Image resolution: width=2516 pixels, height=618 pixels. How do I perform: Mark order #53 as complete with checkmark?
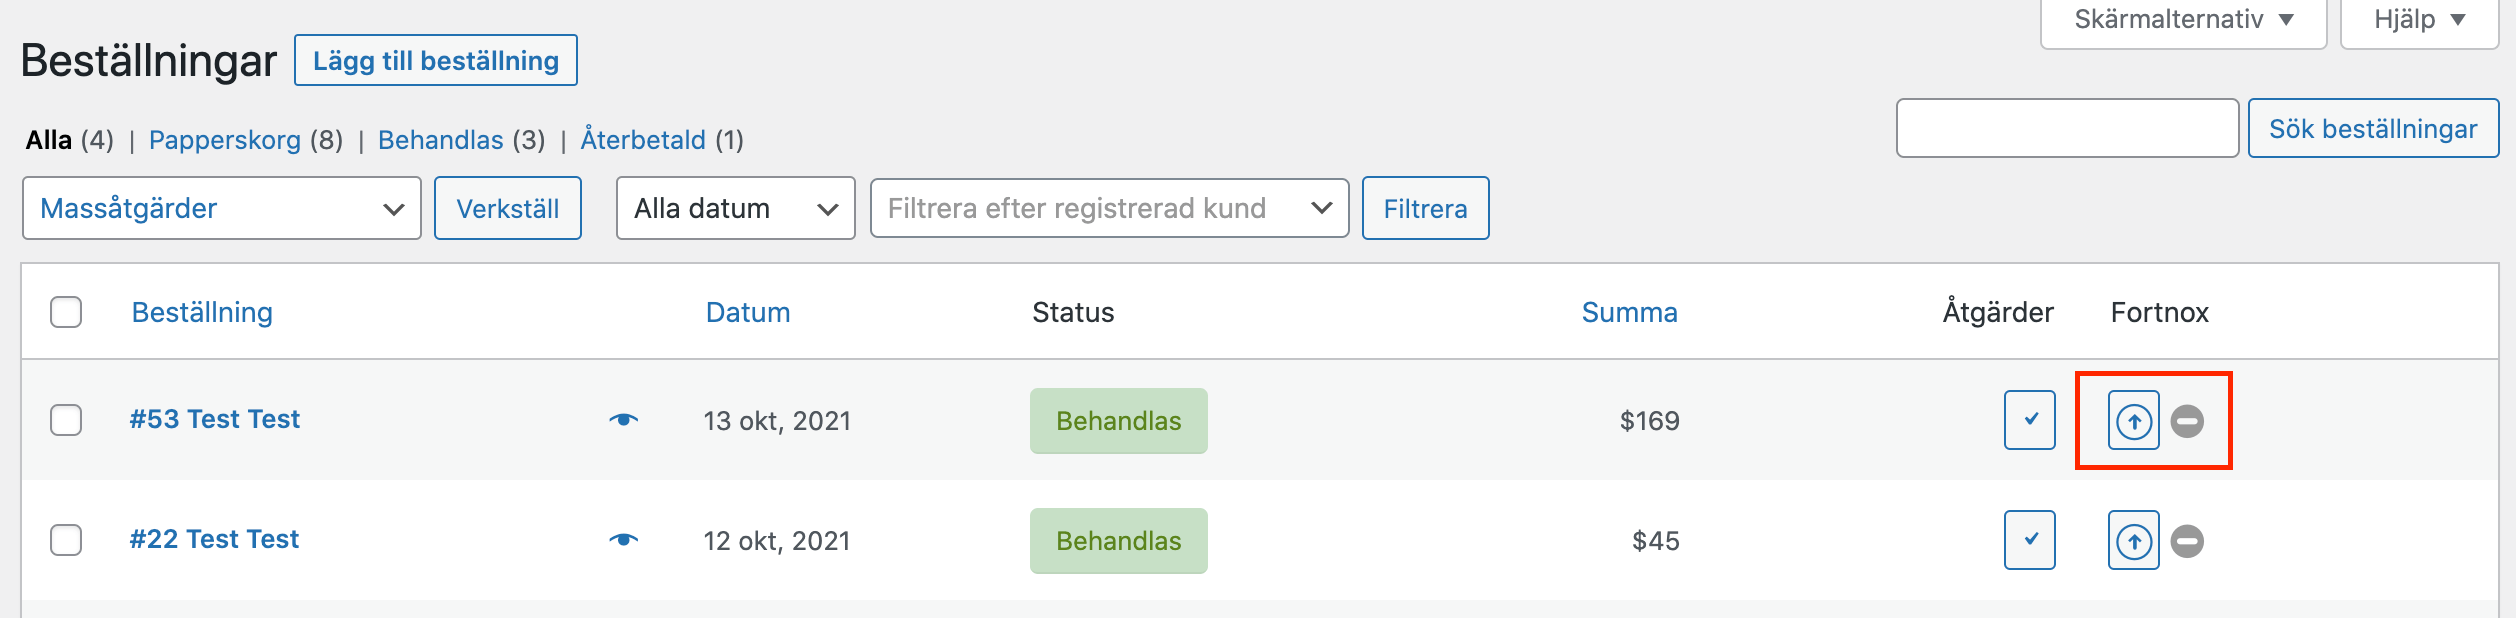tap(2029, 420)
